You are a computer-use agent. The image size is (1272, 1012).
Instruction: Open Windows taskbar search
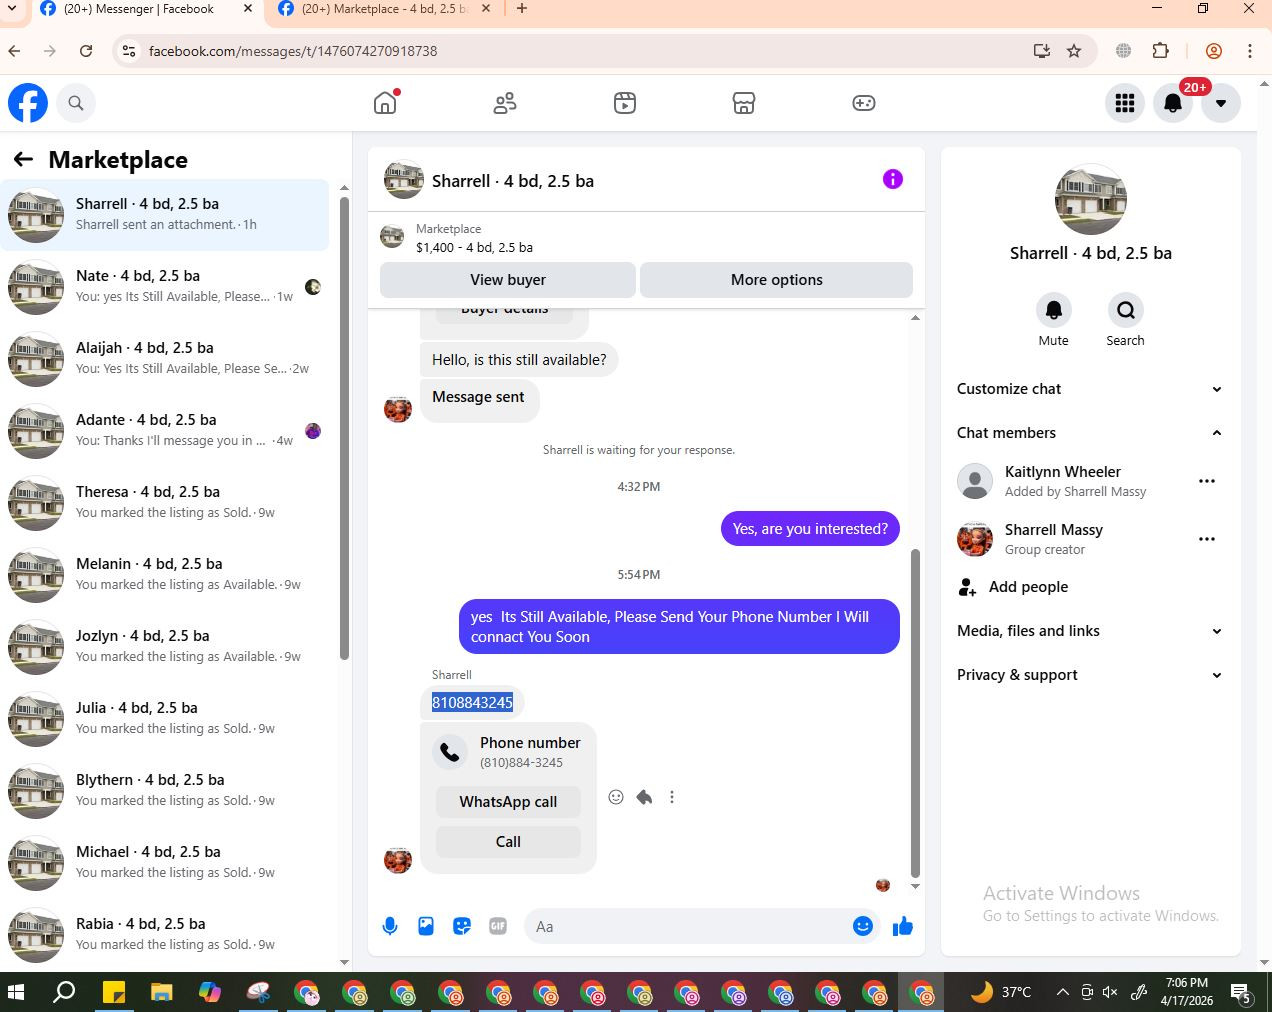64,992
